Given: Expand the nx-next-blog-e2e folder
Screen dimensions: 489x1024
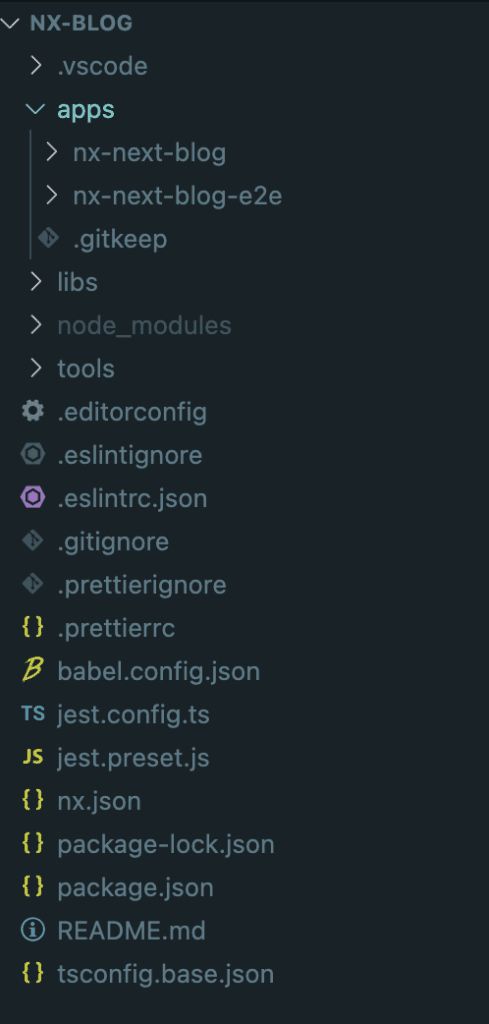Looking at the screenshot, I should coord(51,195).
